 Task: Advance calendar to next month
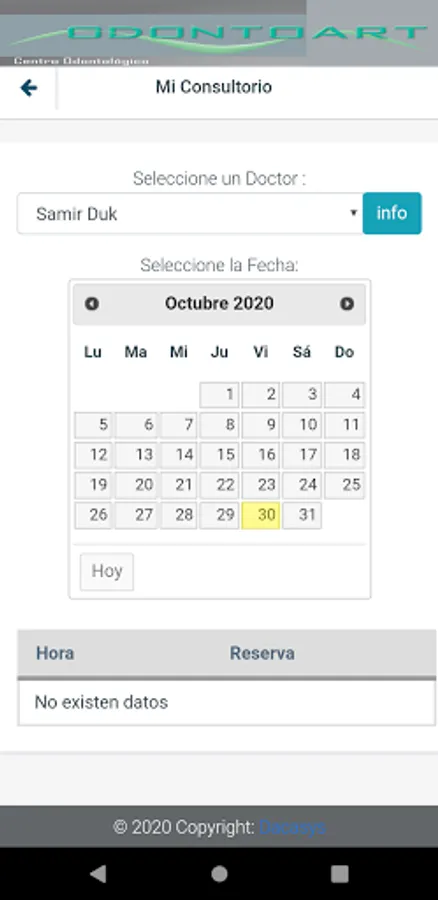(347, 304)
